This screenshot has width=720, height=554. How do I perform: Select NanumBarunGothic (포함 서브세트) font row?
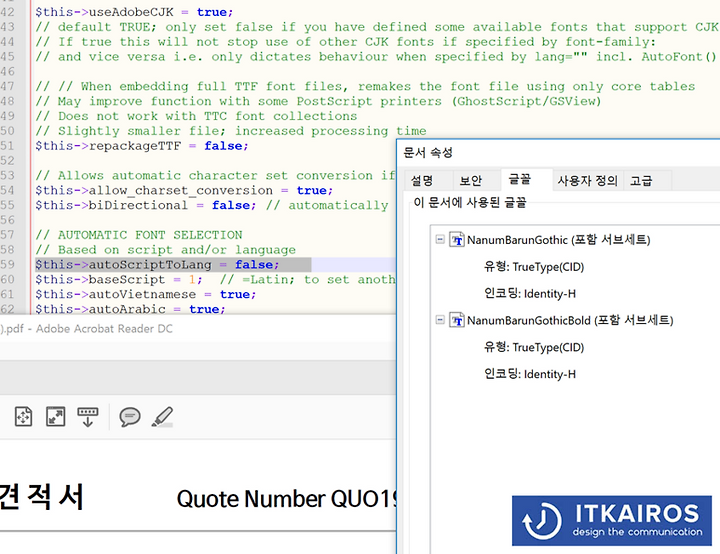[558, 240]
